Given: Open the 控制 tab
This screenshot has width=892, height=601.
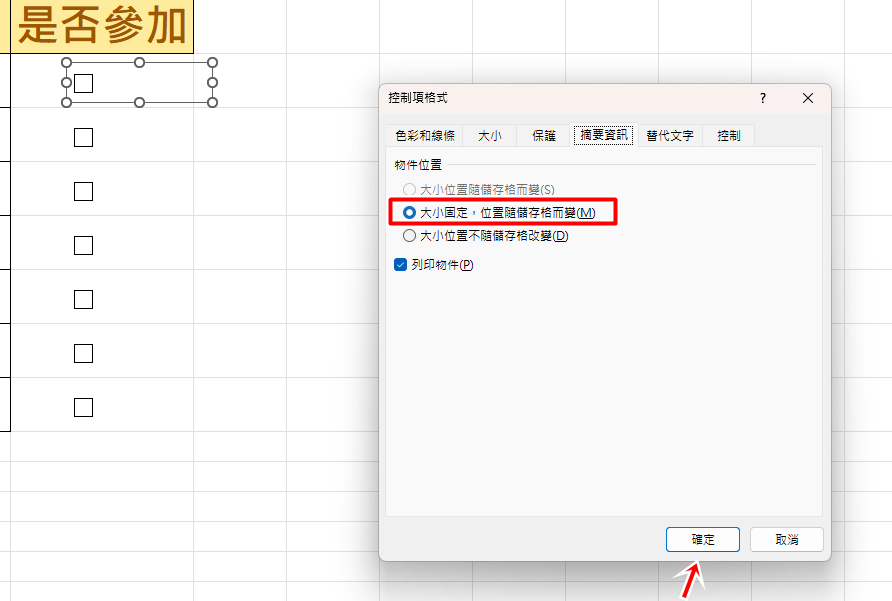Looking at the screenshot, I should click(728, 136).
